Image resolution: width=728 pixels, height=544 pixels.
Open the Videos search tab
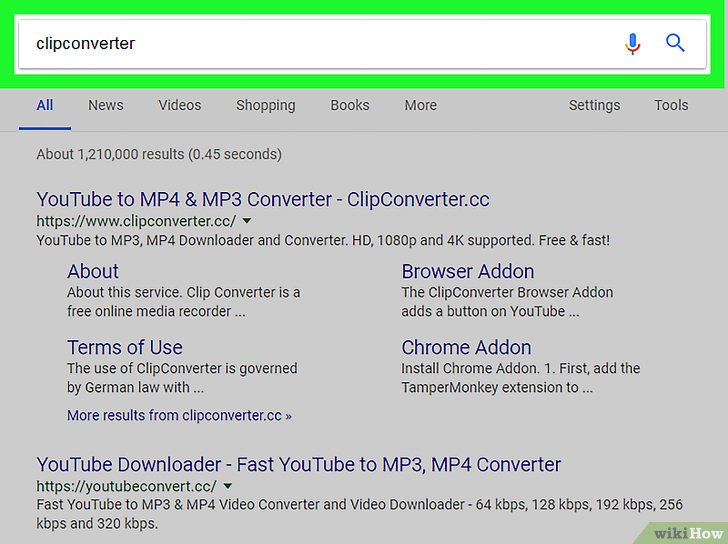(x=180, y=105)
